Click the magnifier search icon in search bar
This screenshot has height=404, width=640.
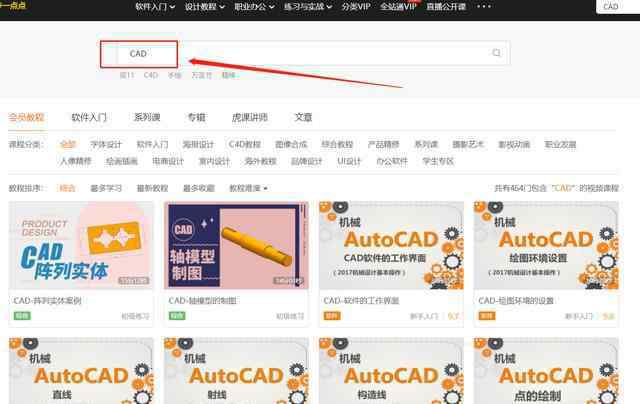pos(496,53)
